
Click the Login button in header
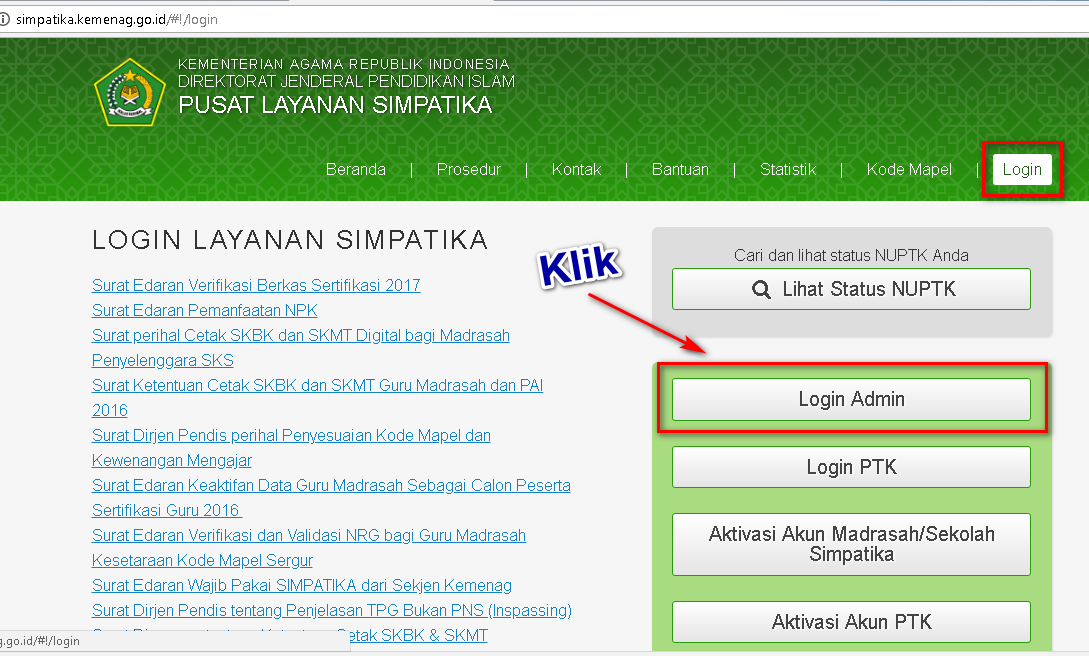[x=1022, y=169]
